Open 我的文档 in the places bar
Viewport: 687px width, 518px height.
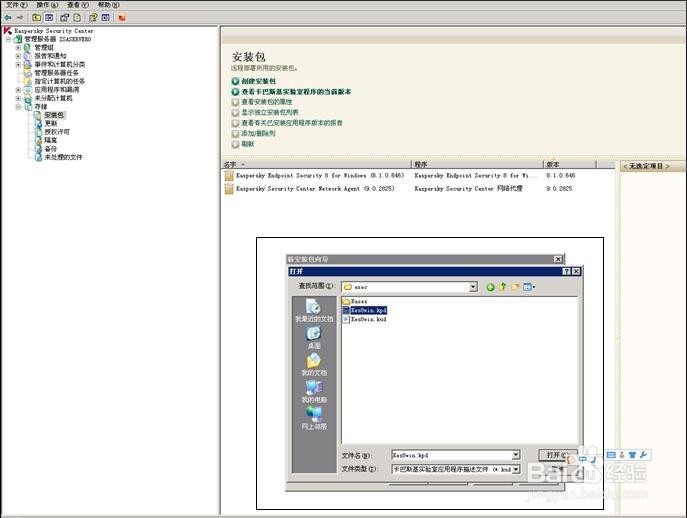pyautogui.click(x=314, y=365)
